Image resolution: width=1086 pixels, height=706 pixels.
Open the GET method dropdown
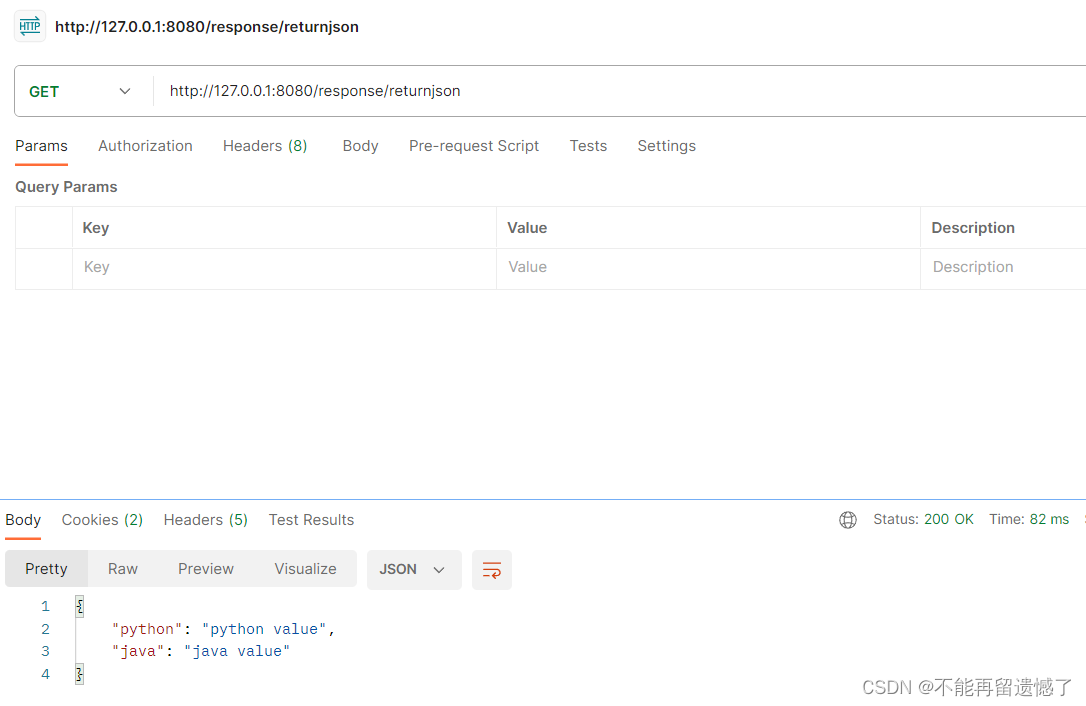coord(80,91)
